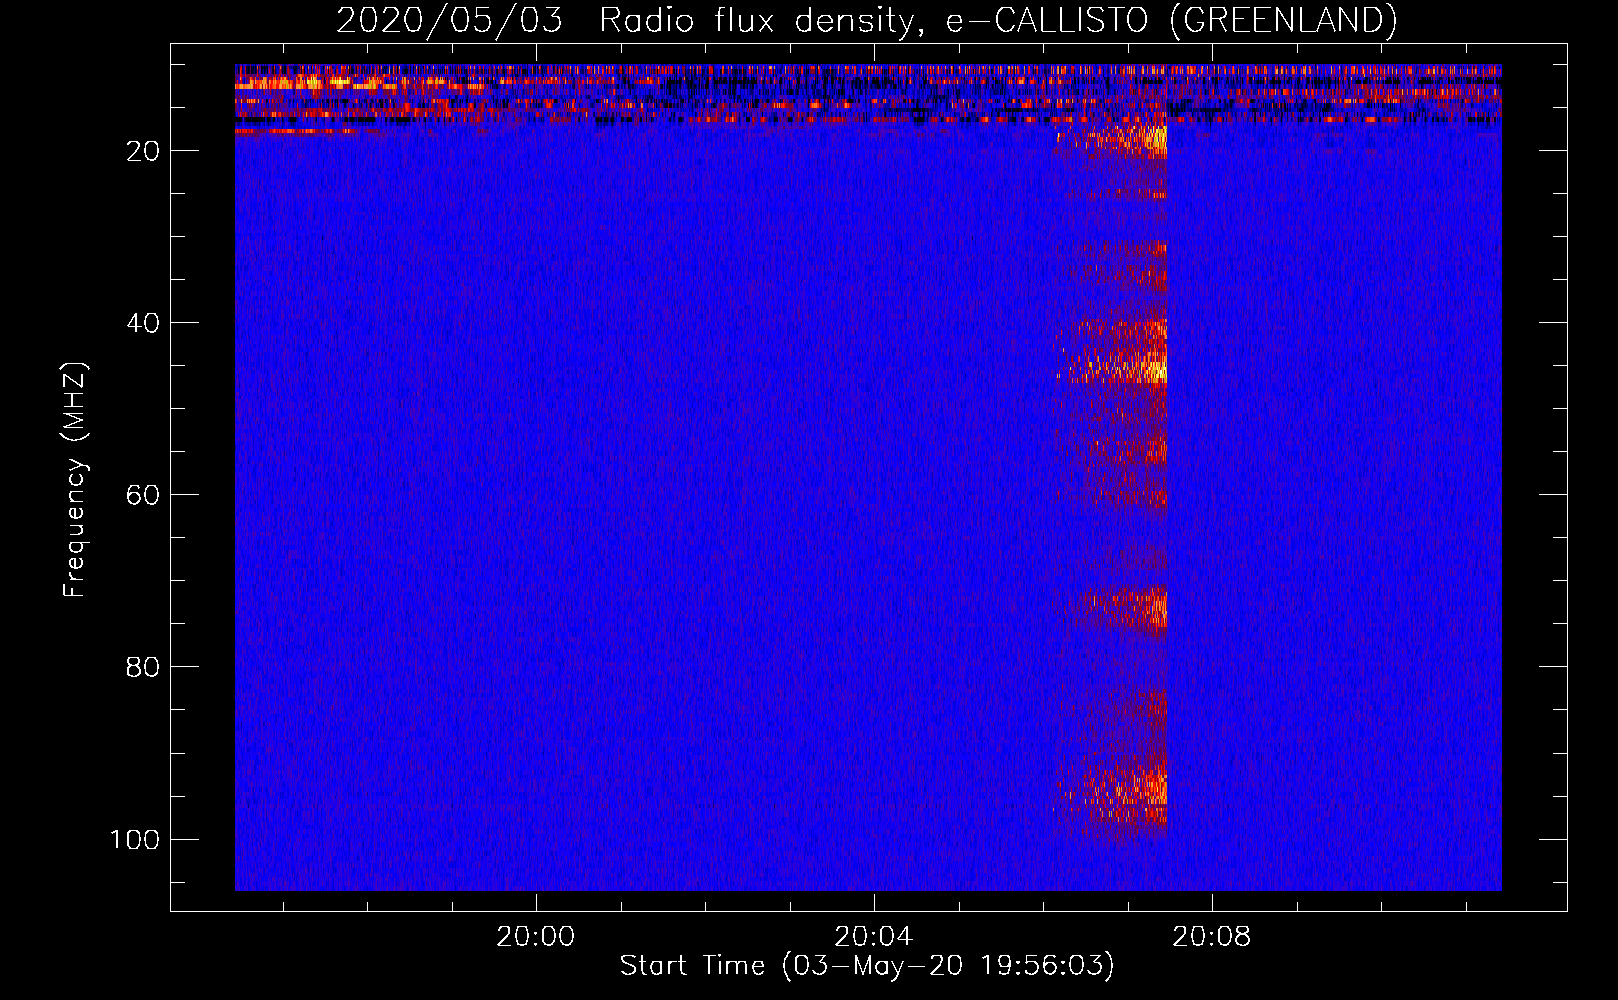The image size is (1618, 1000).
Task: Click the '20' frequency tick label
Action: point(143,151)
